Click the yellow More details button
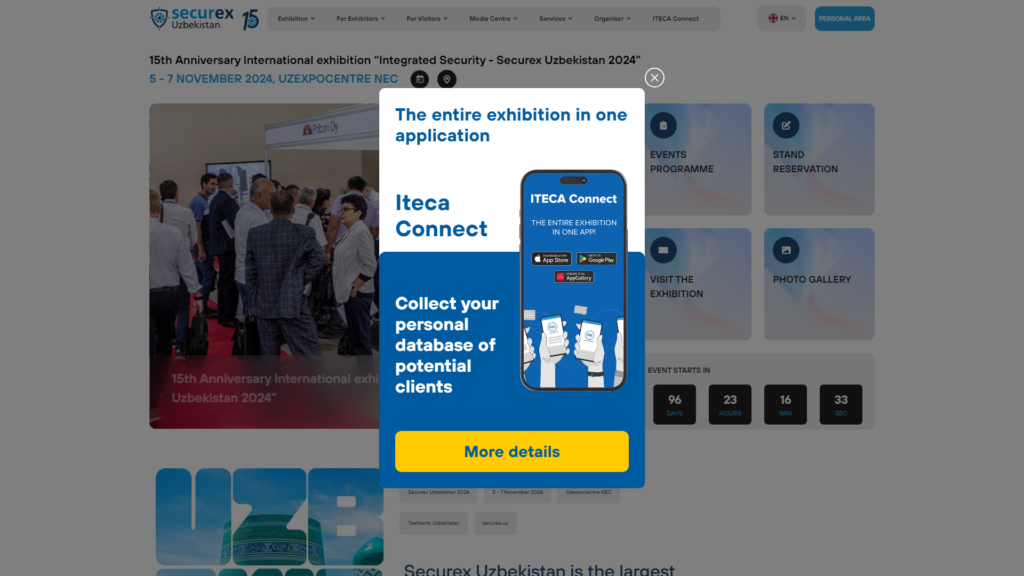 pos(512,451)
